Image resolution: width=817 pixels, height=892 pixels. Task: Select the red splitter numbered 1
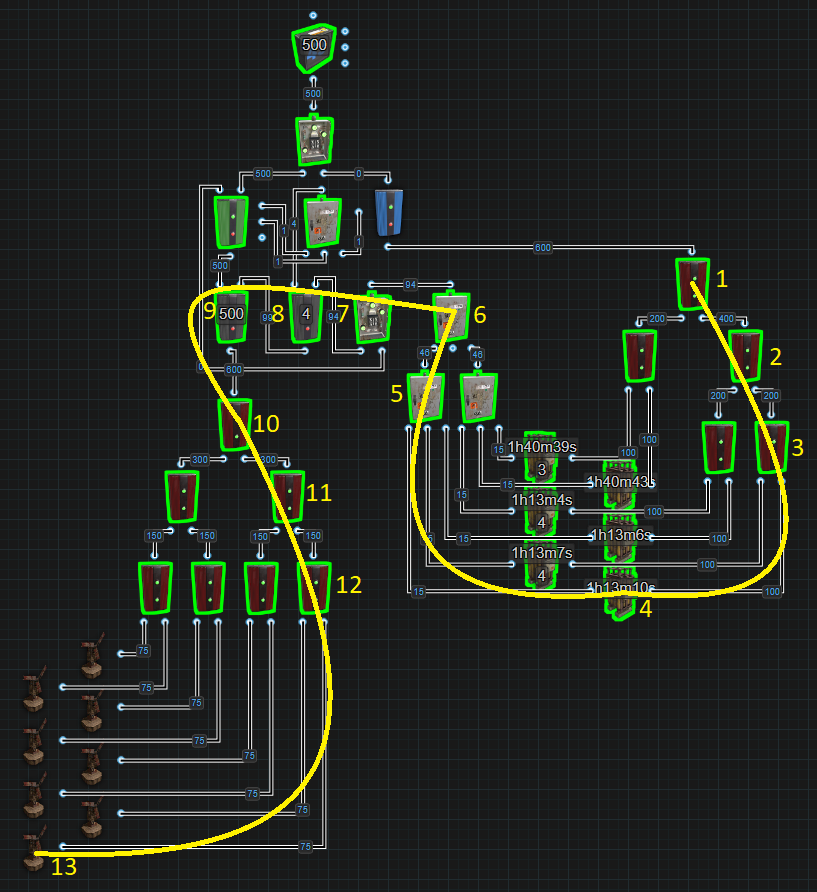[x=692, y=283]
